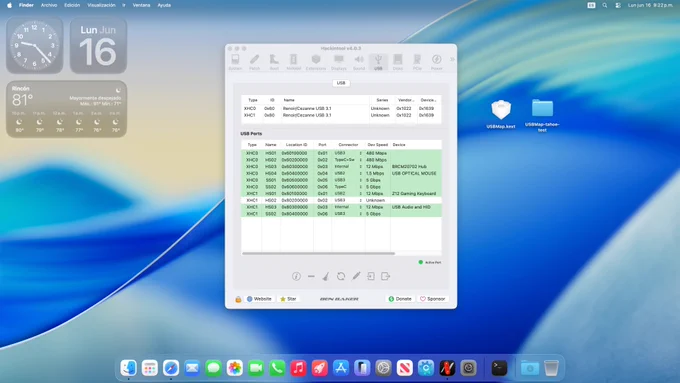Select the last SS02 row with location 0x80400000
Image resolution: width=680 pixels, height=383 pixels.
(341, 214)
